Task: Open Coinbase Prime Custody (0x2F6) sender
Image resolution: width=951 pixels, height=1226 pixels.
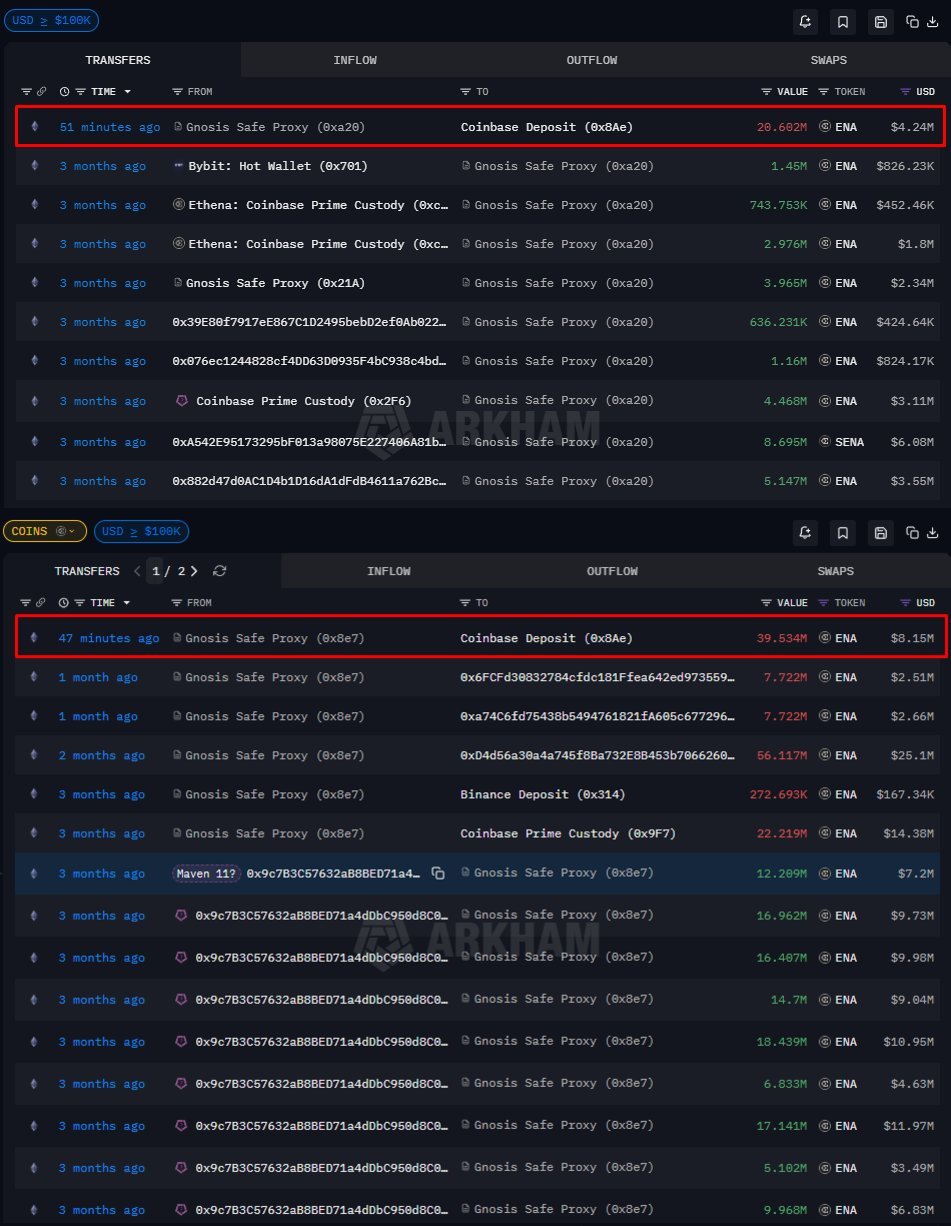Action: pyautogui.click(x=304, y=401)
